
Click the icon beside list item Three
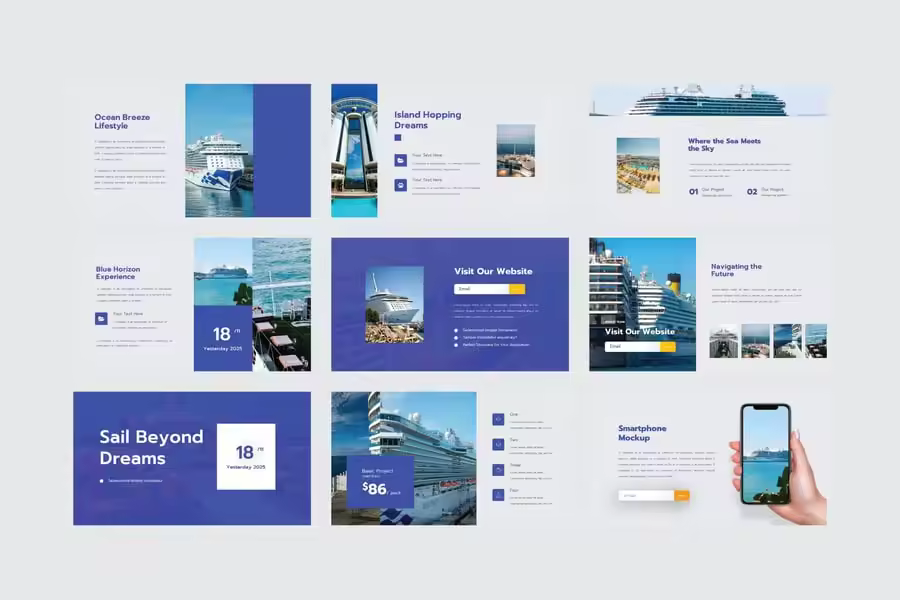[498, 469]
